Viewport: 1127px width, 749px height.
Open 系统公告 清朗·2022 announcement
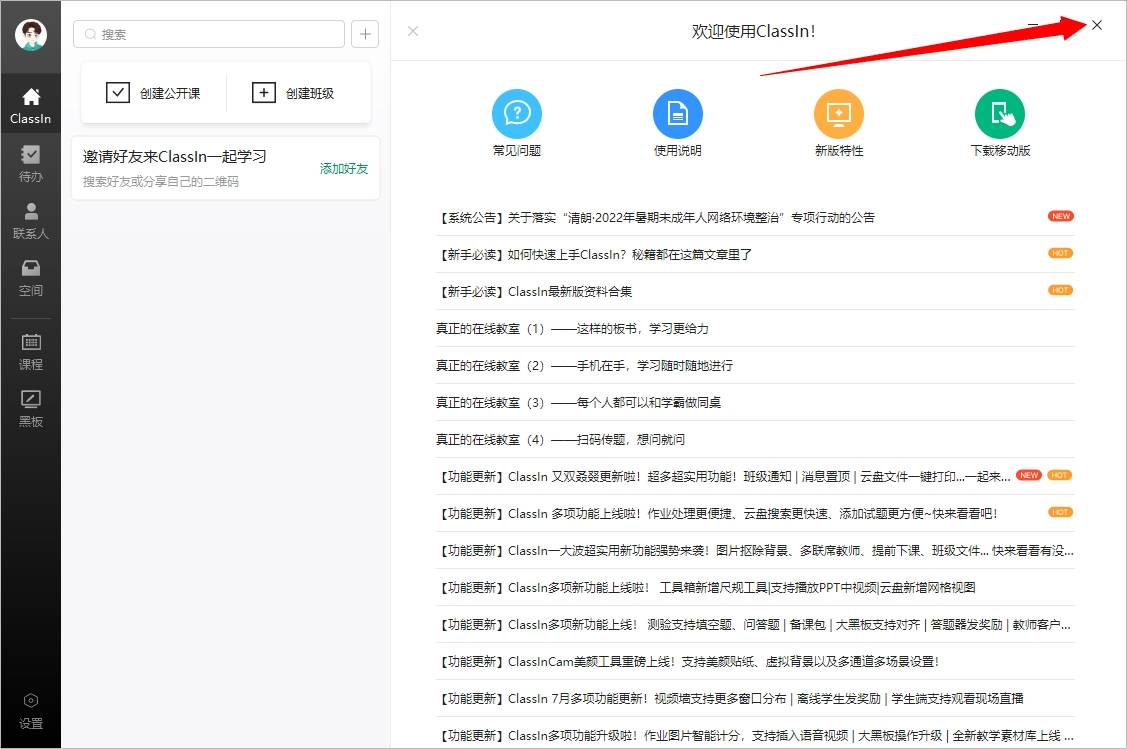[755, 217]
